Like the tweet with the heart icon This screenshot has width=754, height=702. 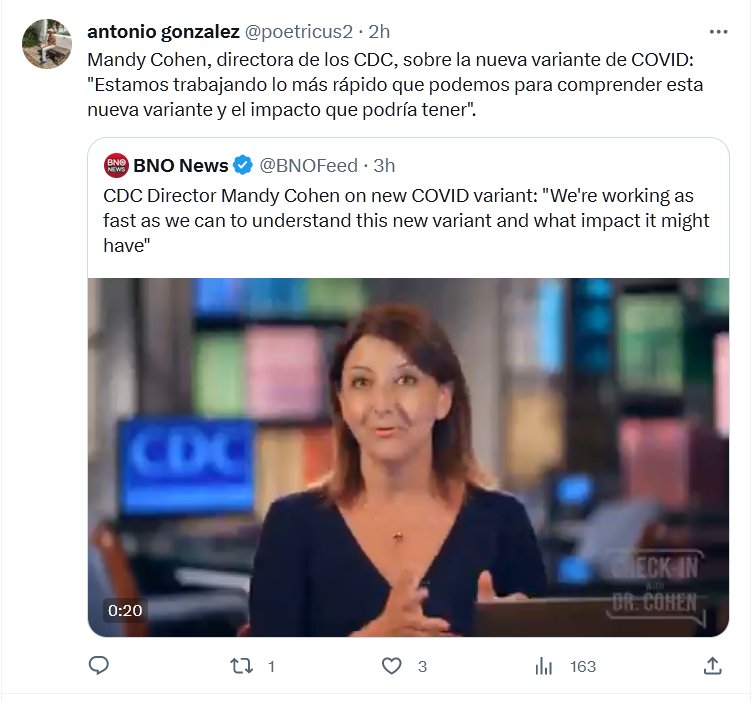(392, 666)
